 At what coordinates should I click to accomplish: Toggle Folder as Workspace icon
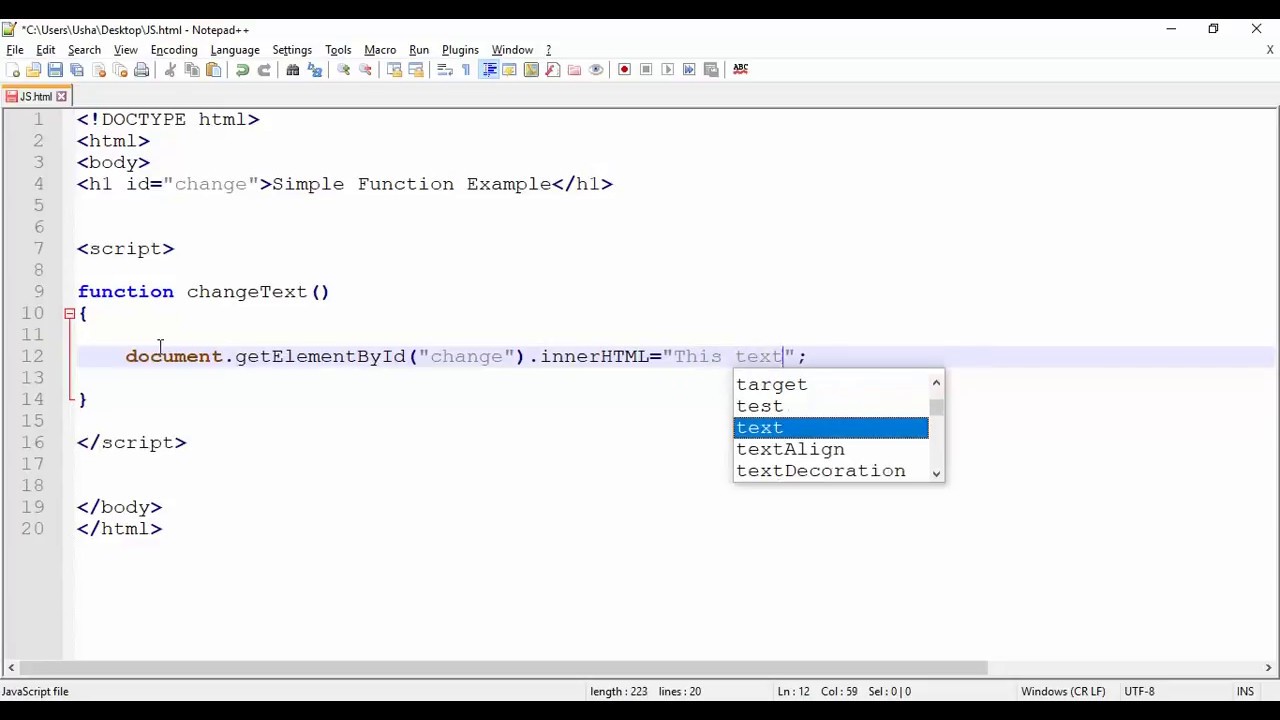click(x=574, y=69)
